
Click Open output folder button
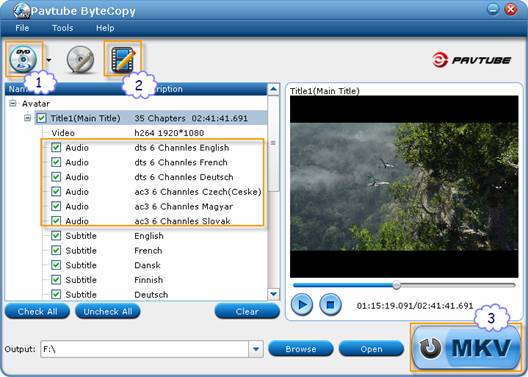coord(371,349)
